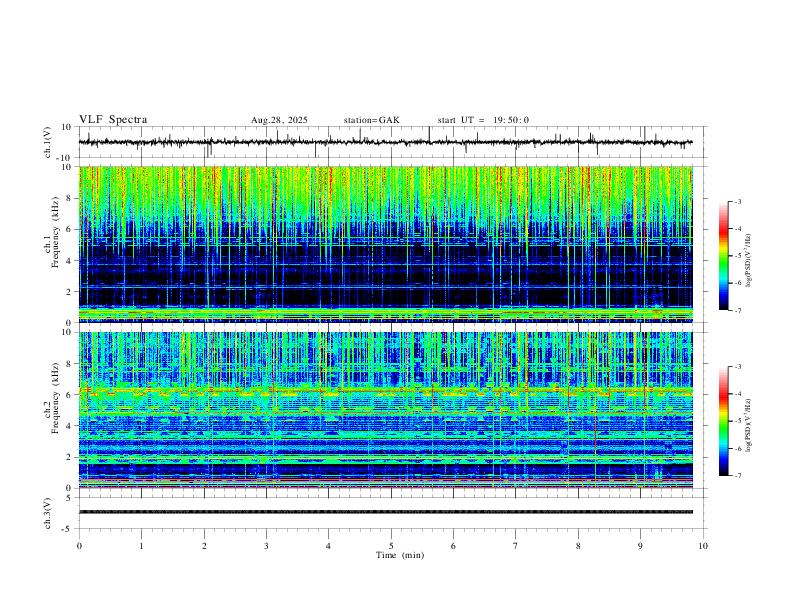Click the time axis tick label "2"

click(x=204, y=546)
